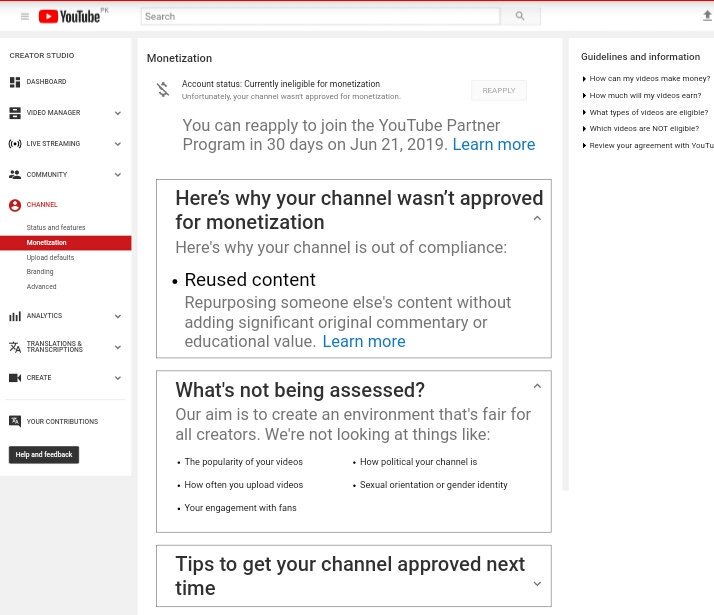Open 'What types of videos are eligible?'
This screenshot has height=615, width=714.
pyautogui.click(x=649, y=112)
